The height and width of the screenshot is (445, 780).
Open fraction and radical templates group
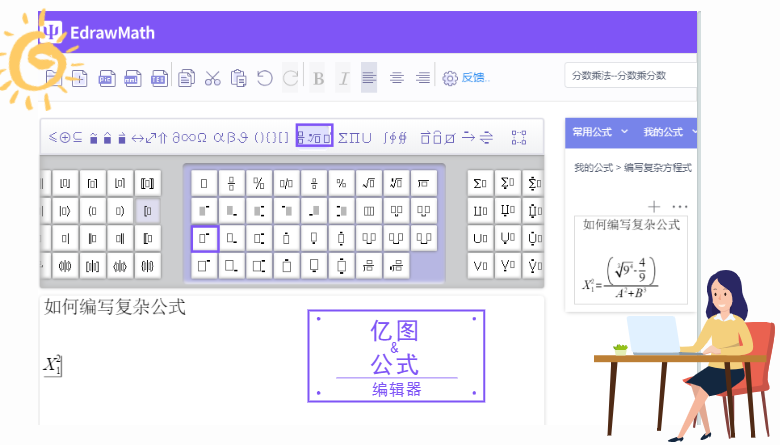tap(314, 135)
